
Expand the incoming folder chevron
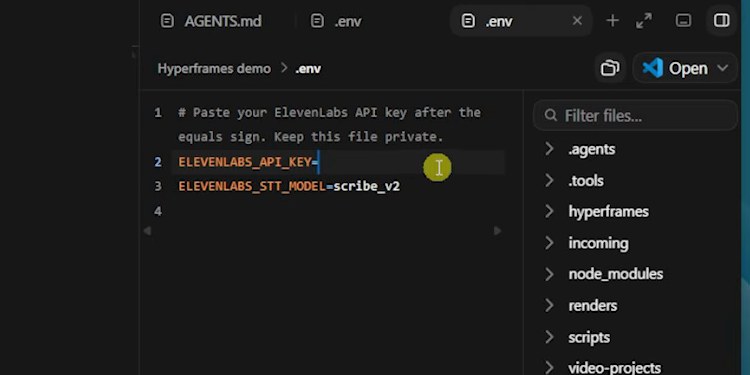click(x=550, y=243)
